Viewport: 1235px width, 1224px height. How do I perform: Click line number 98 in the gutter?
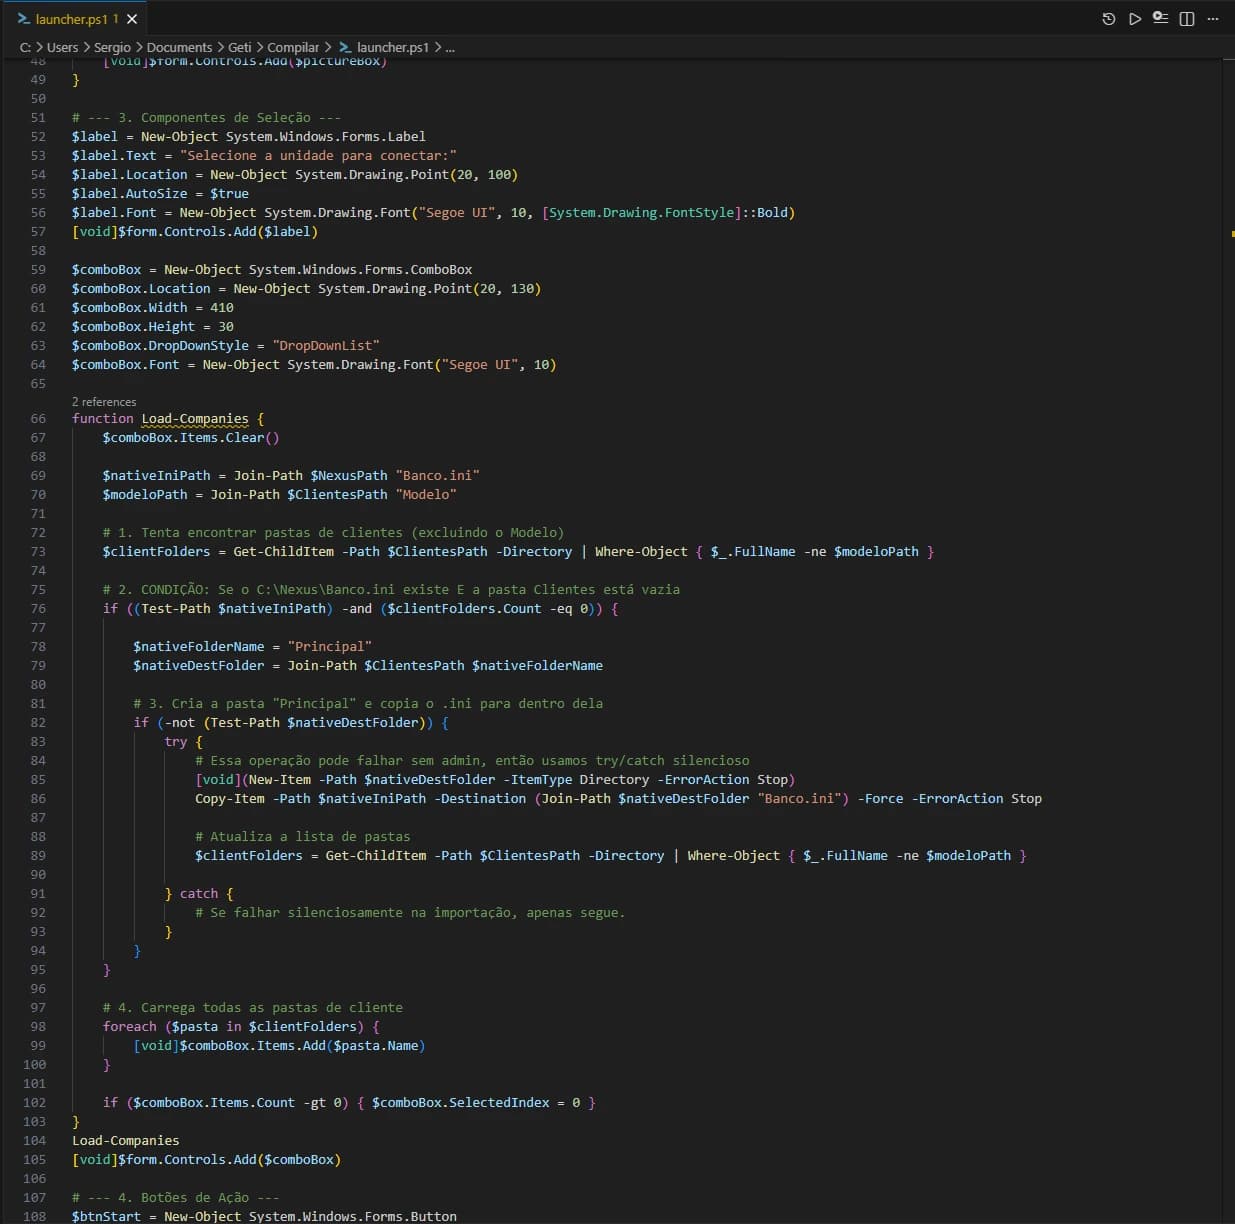(38, 1026)
